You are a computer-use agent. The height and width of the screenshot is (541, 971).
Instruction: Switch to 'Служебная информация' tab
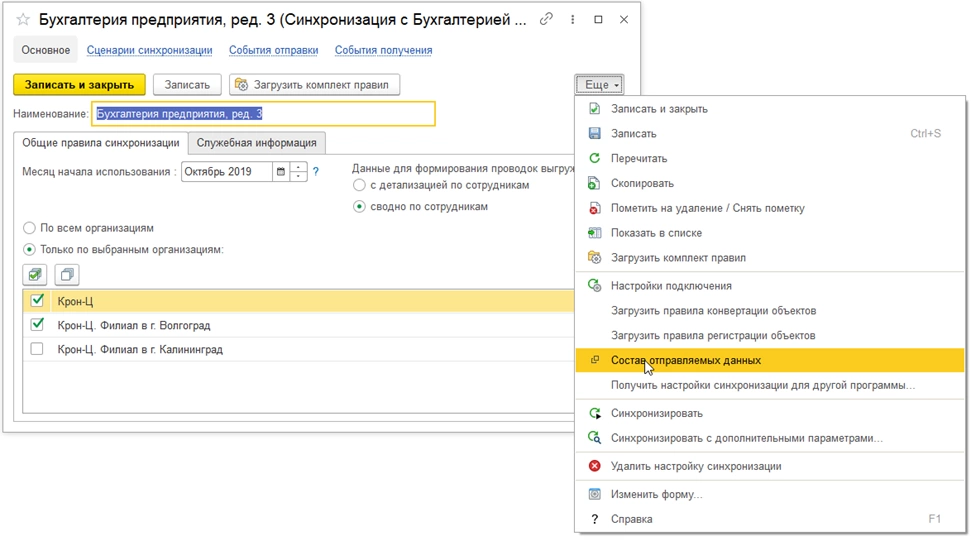click(257, 143)
